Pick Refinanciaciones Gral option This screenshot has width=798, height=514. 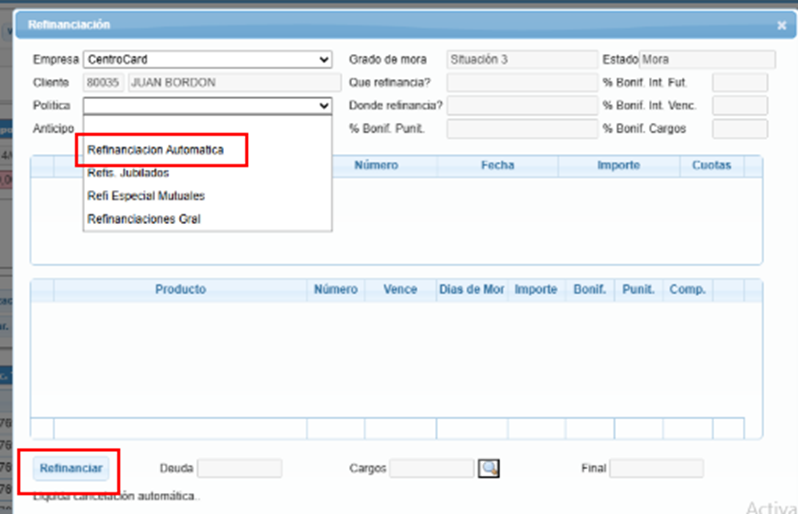[144, 219]
